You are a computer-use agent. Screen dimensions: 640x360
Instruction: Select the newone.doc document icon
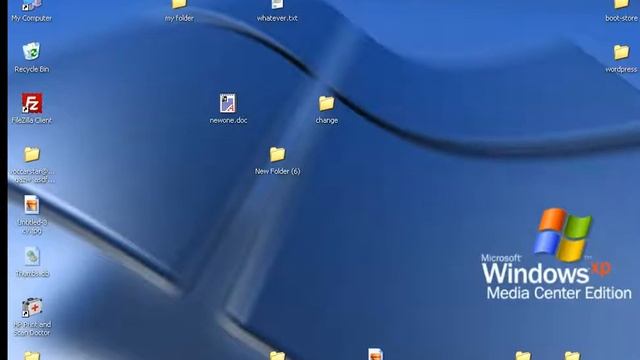(228, 103)
